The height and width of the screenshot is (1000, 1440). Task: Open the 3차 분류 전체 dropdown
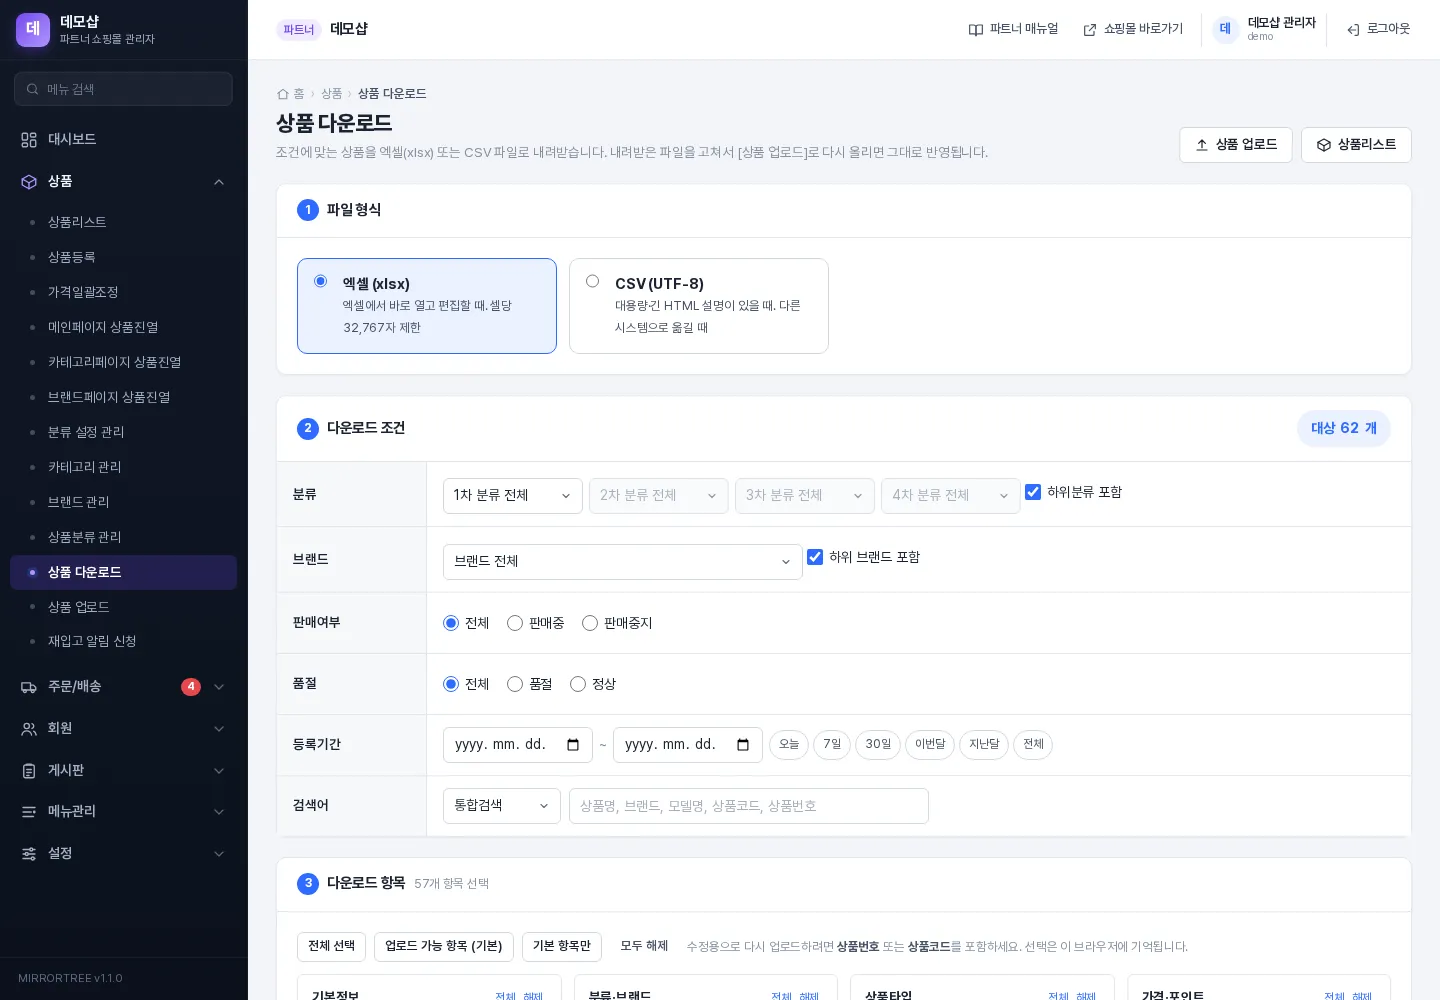[805, 496]
